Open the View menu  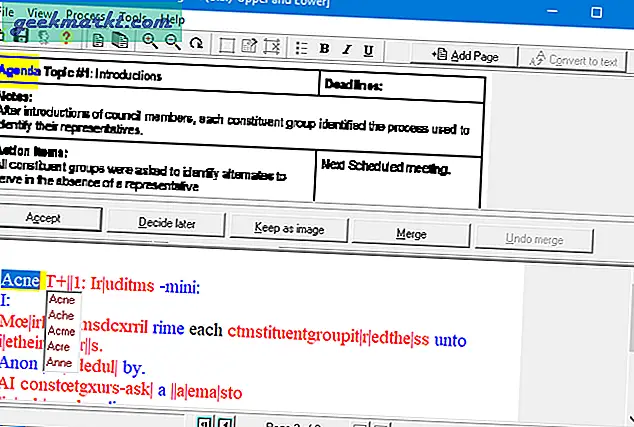pyautogui.click(x=40, y=13)
